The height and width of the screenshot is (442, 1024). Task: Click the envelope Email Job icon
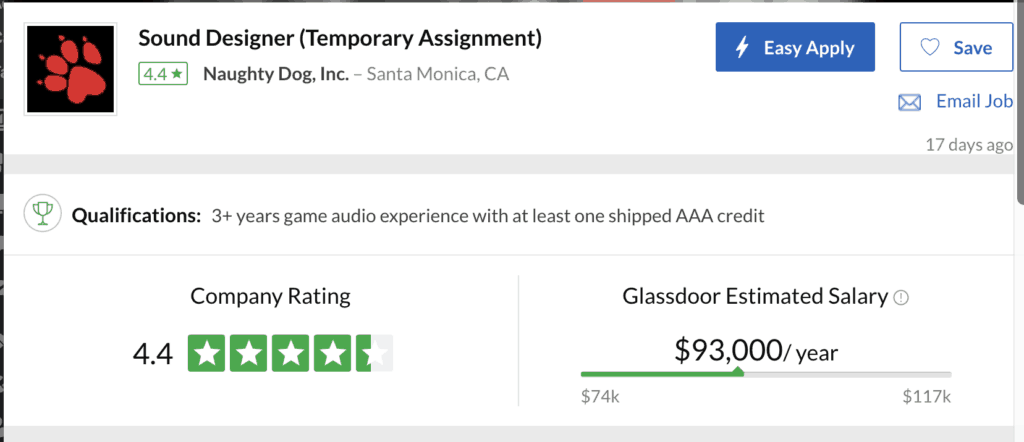(x=910, y=103)
